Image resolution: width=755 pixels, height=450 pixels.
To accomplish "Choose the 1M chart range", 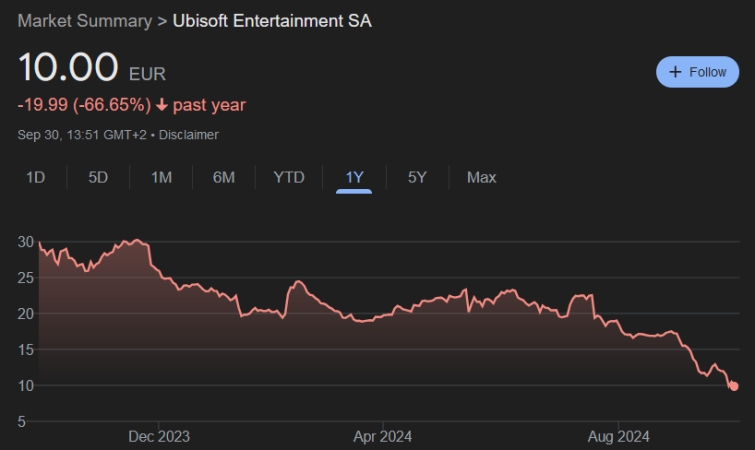I will tap(161, 178).
